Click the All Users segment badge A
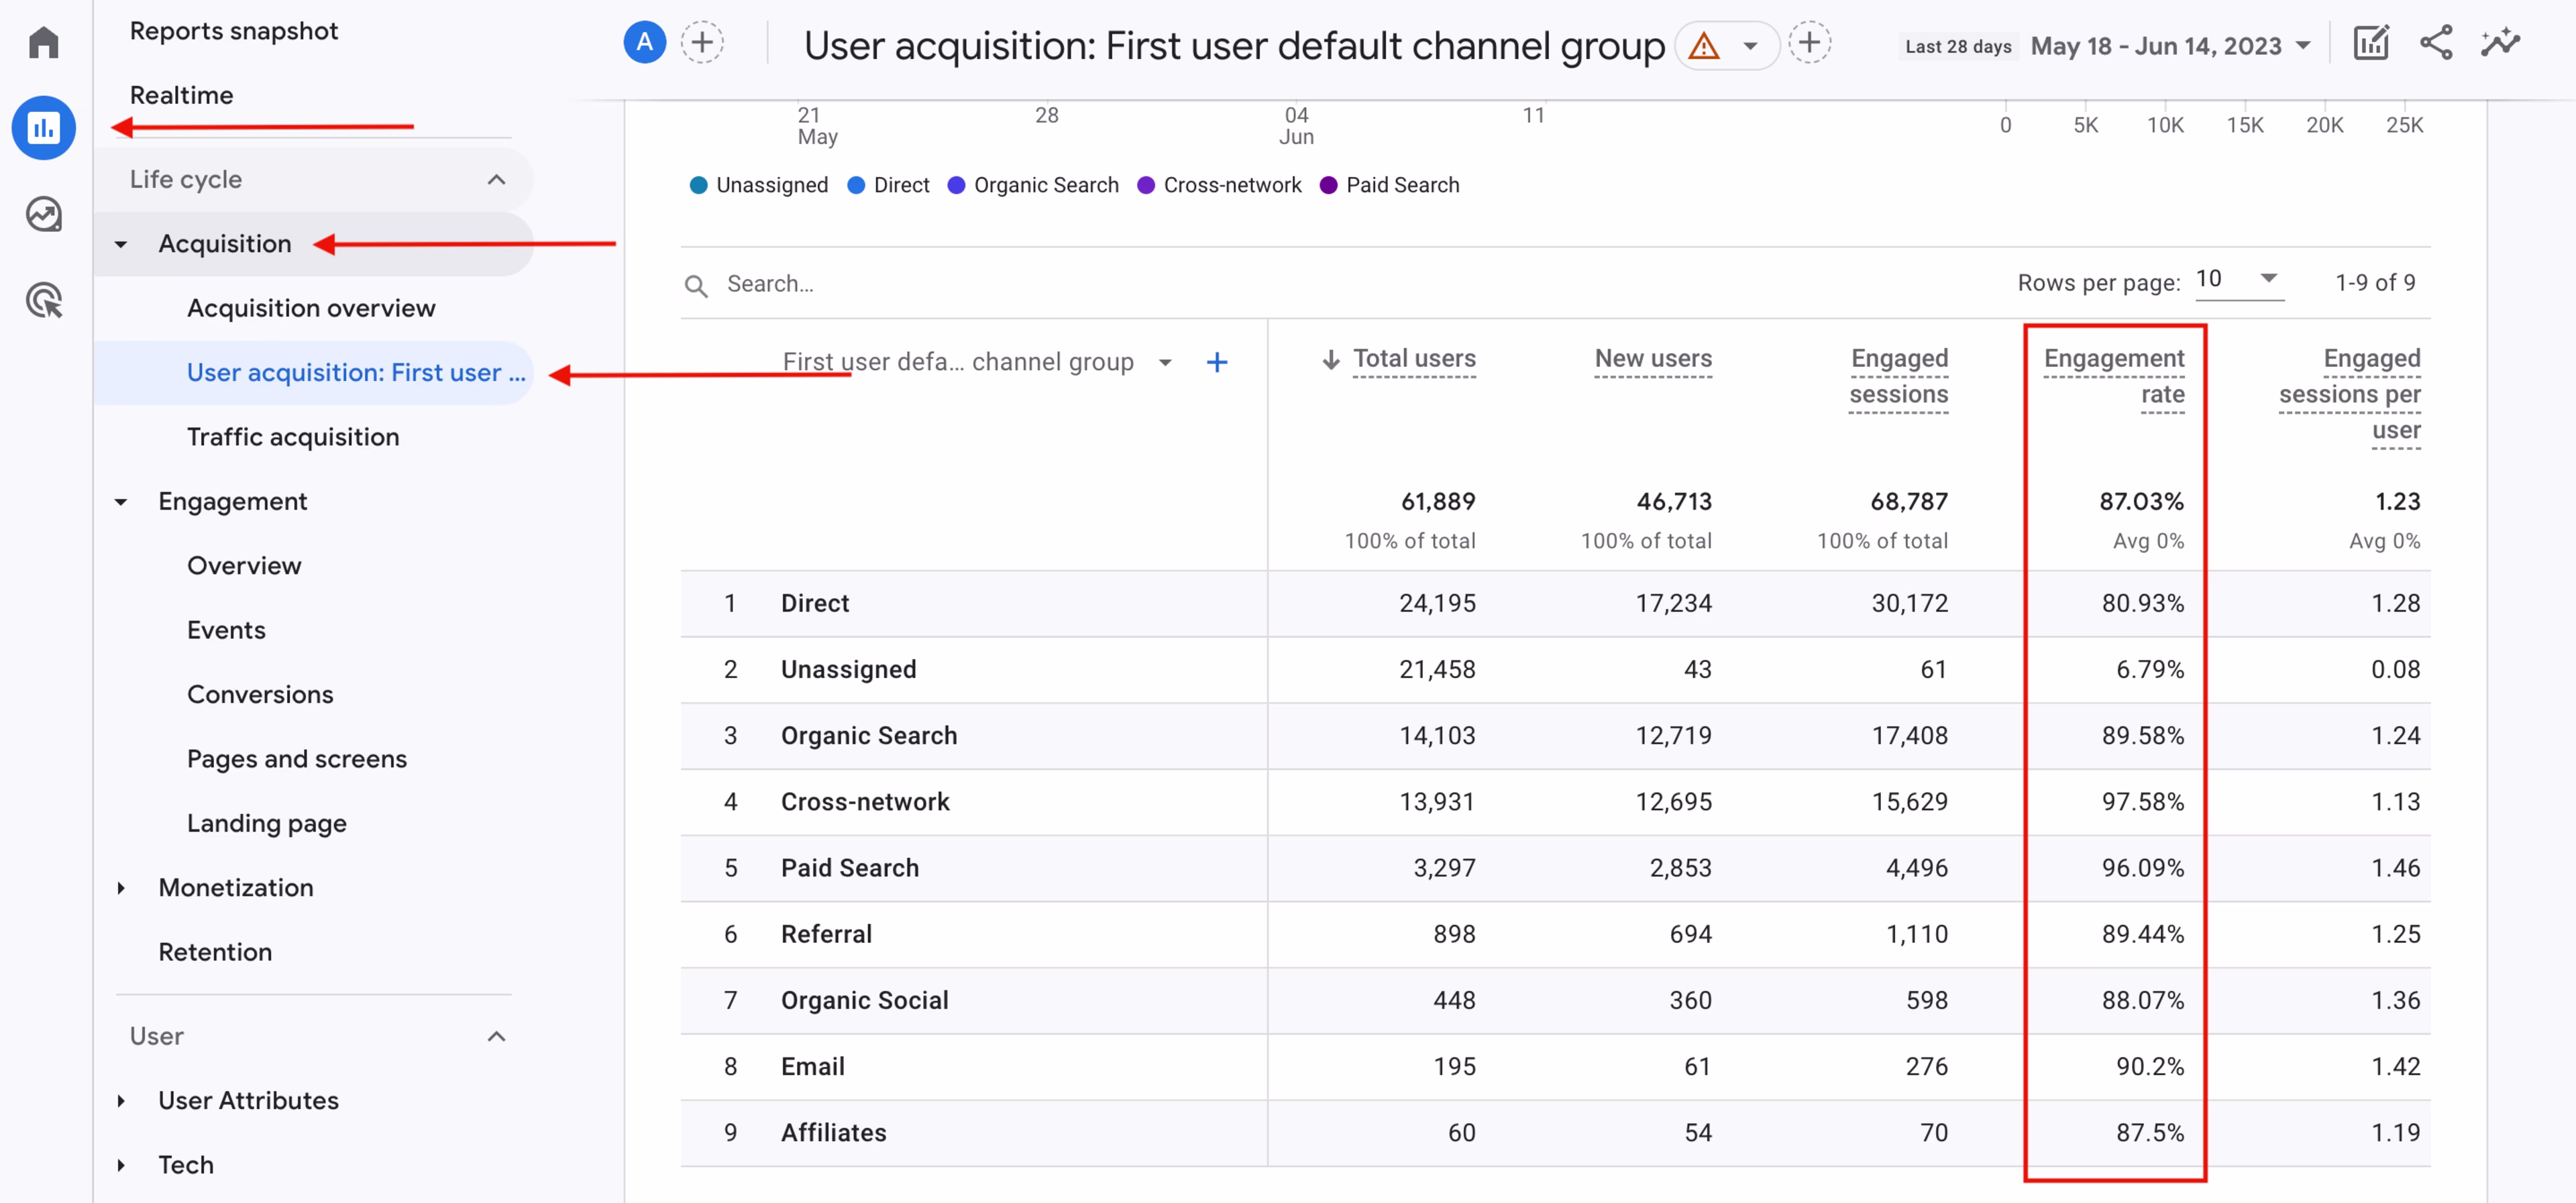 point(645,43)
